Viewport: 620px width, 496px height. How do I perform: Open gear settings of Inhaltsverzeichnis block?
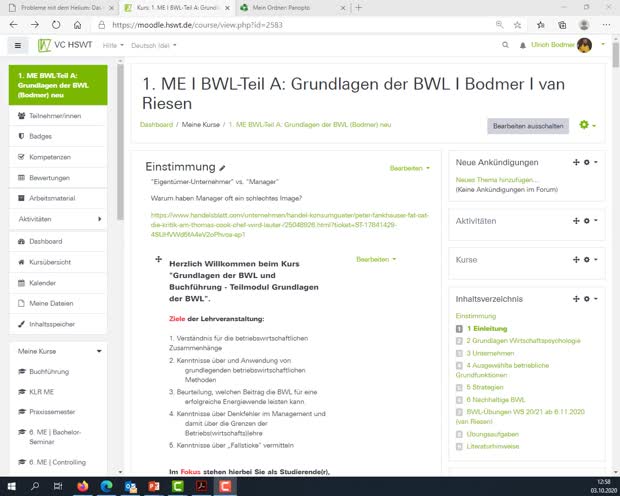tap(589, 298)
